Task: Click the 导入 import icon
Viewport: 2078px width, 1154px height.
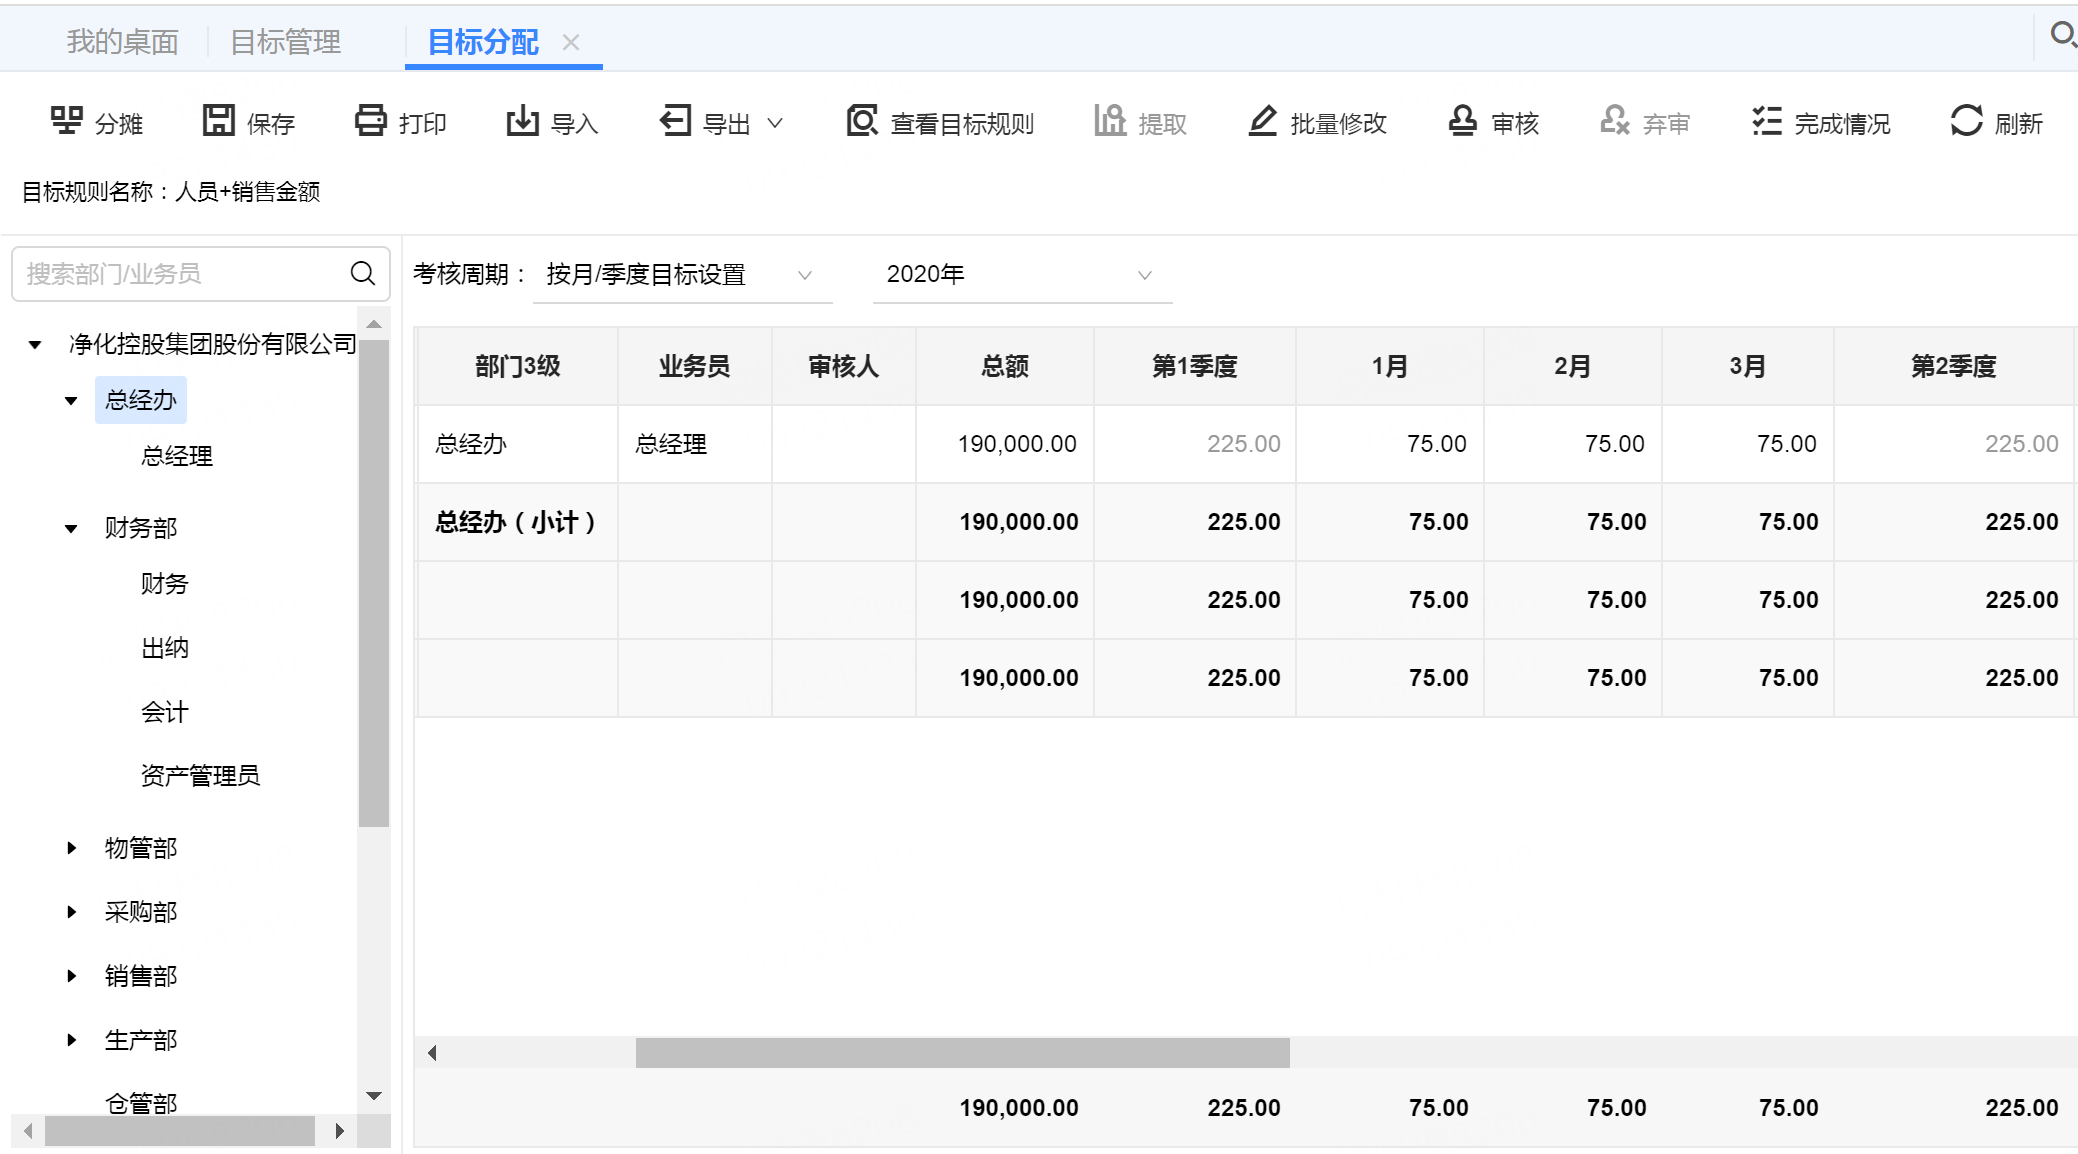Action: [x=522, y=121]
